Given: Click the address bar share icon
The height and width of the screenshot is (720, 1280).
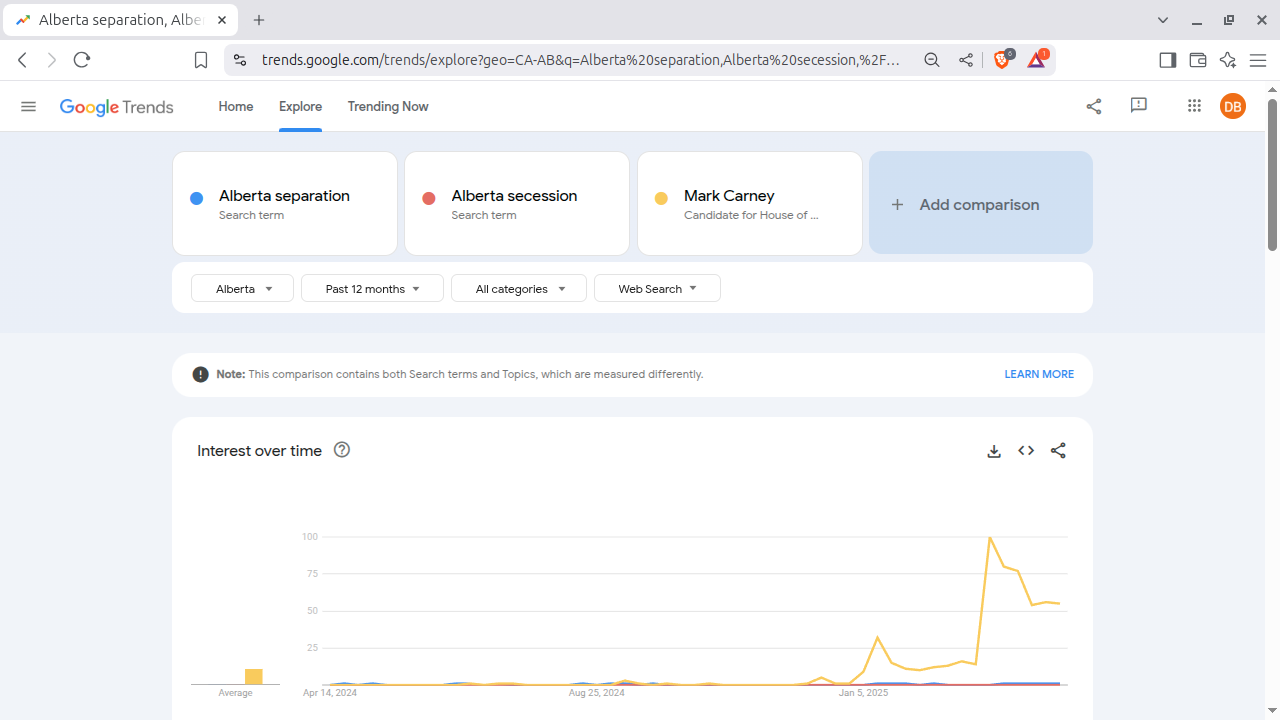Looking at the screenshot, I should 966,60.
